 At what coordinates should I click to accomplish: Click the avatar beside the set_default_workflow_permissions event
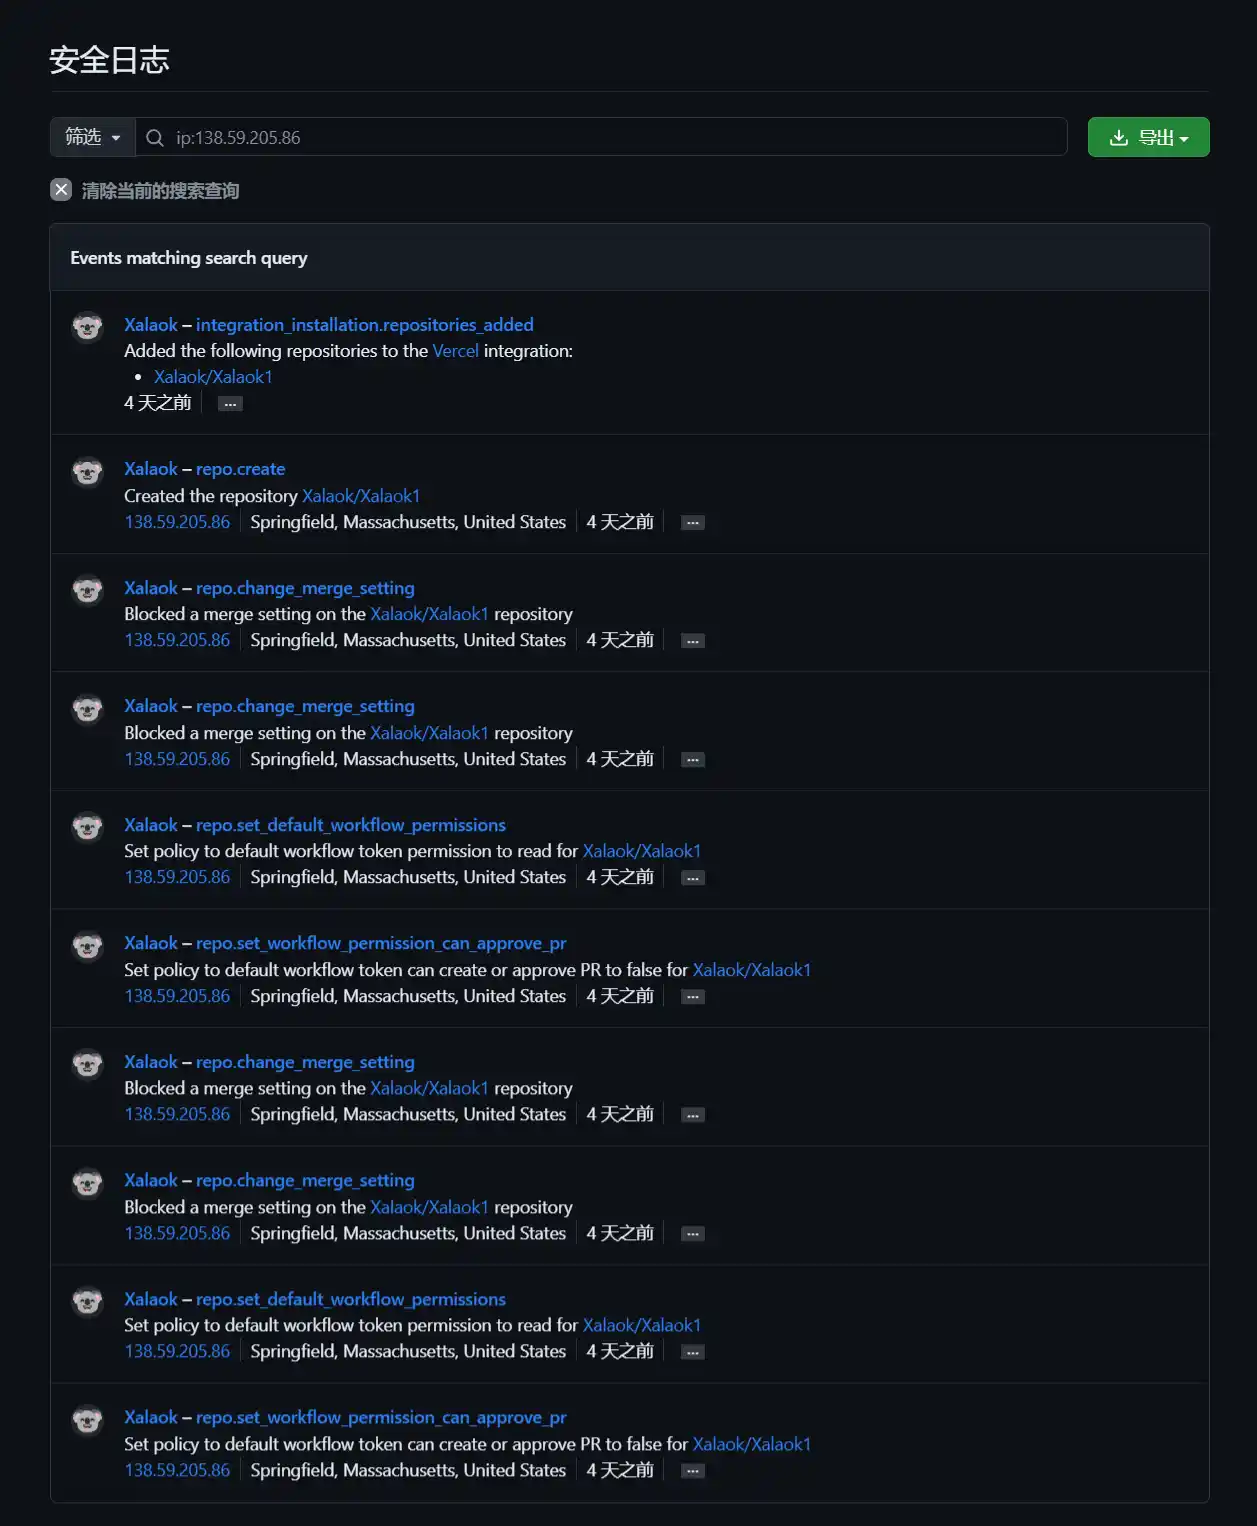click(87, 827)
